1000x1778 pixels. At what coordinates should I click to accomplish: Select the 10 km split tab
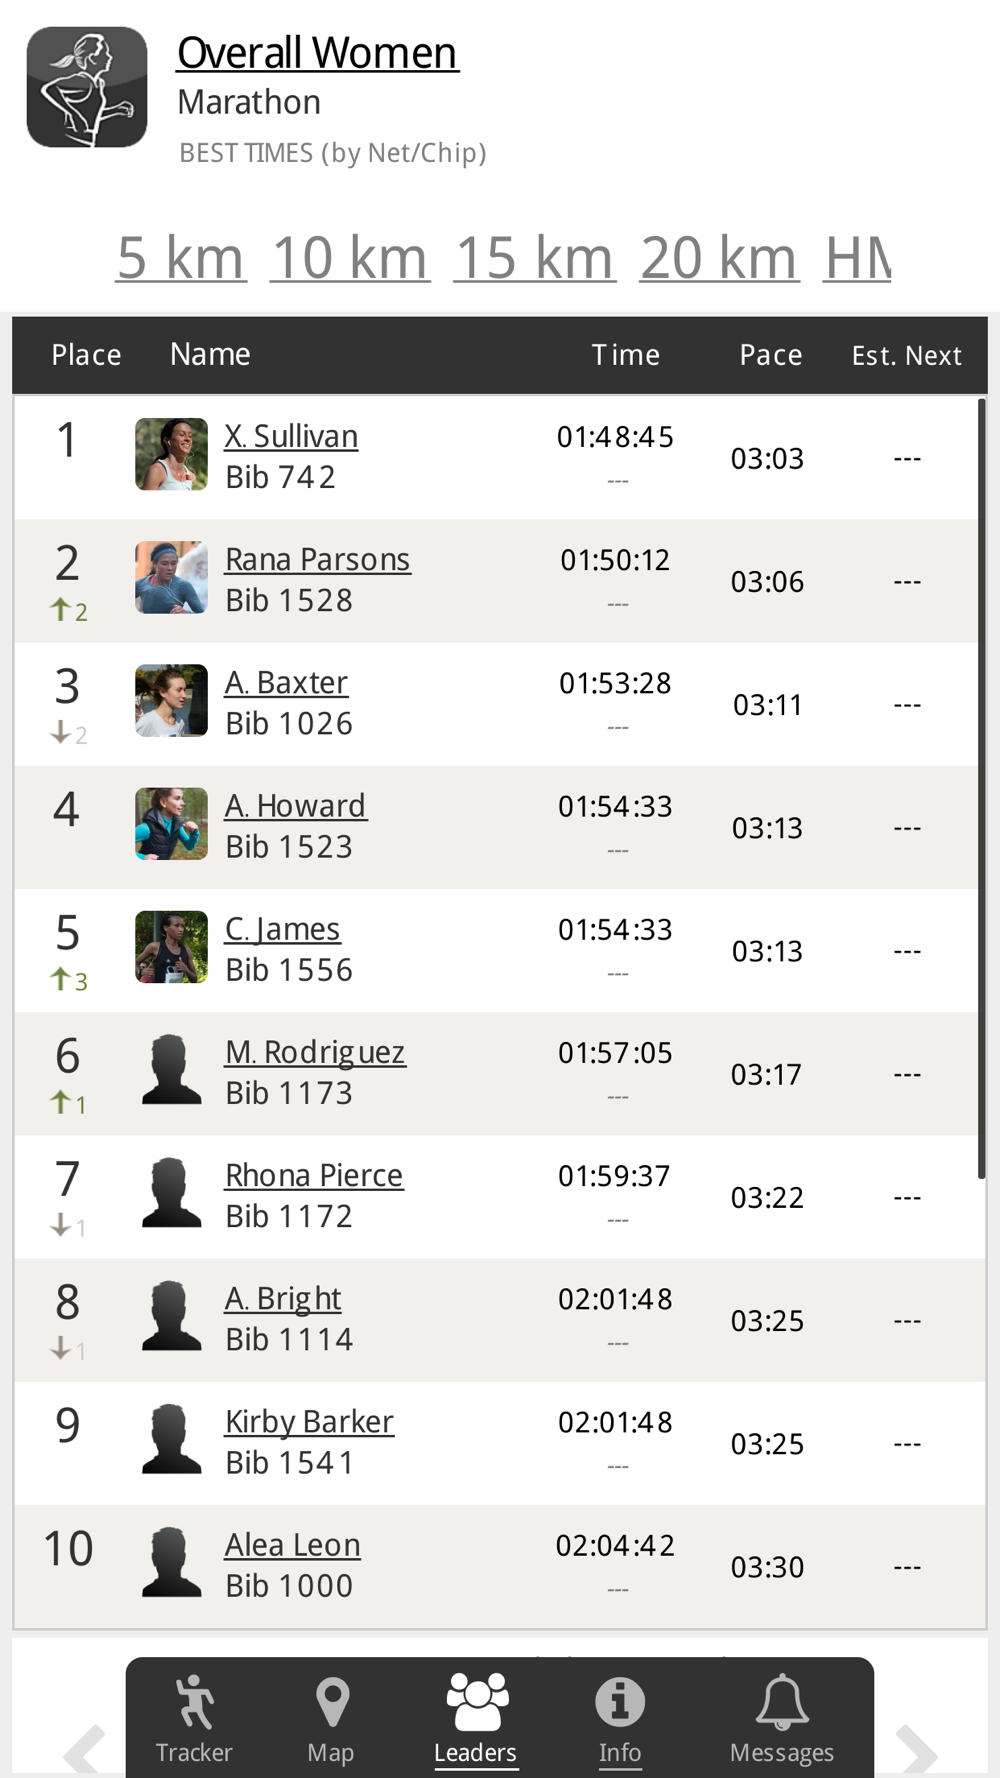point(350,257)
